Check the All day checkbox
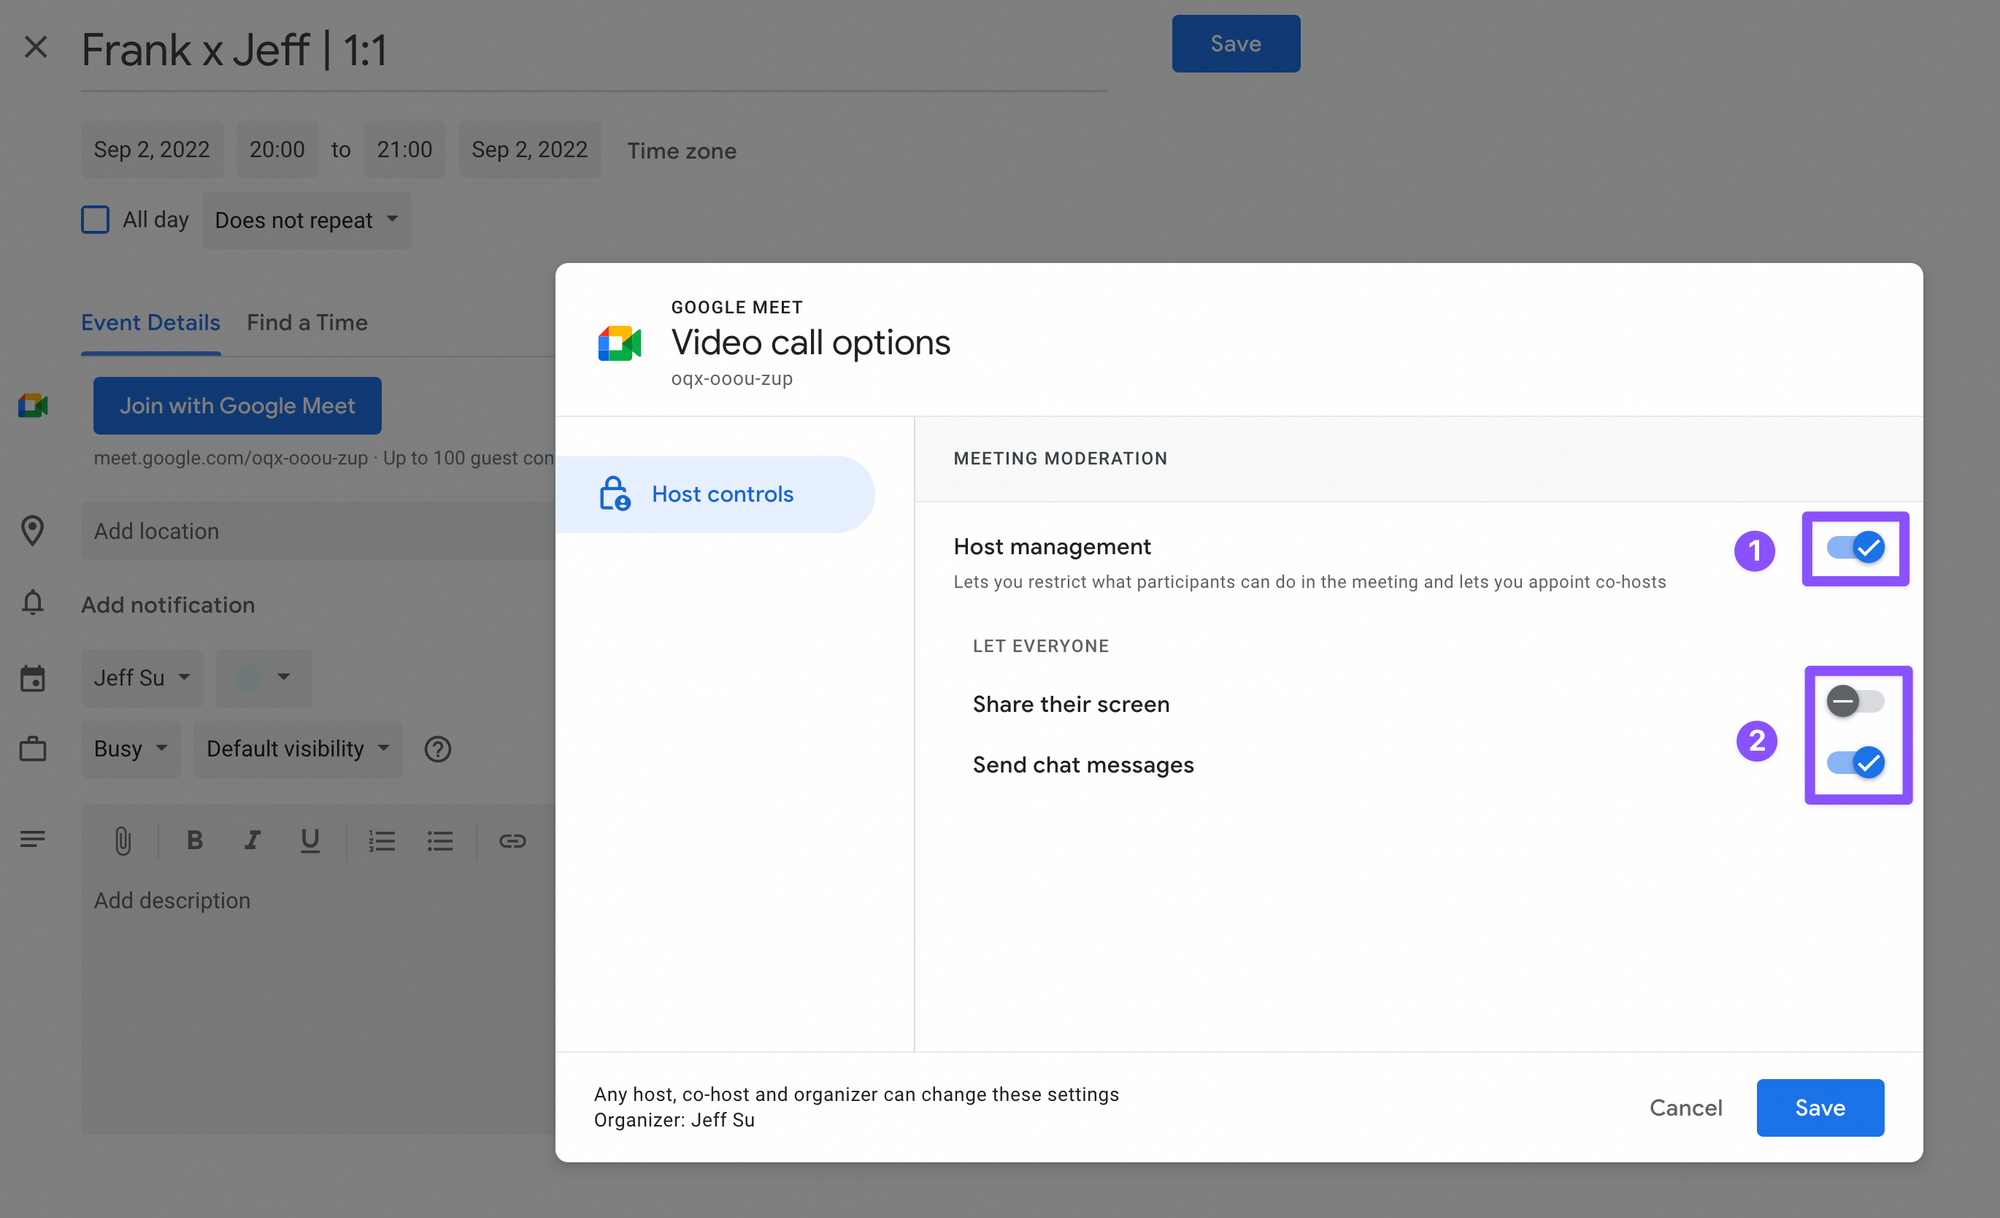Viewport: 2000px width, 1218px height. coord(96,220)
